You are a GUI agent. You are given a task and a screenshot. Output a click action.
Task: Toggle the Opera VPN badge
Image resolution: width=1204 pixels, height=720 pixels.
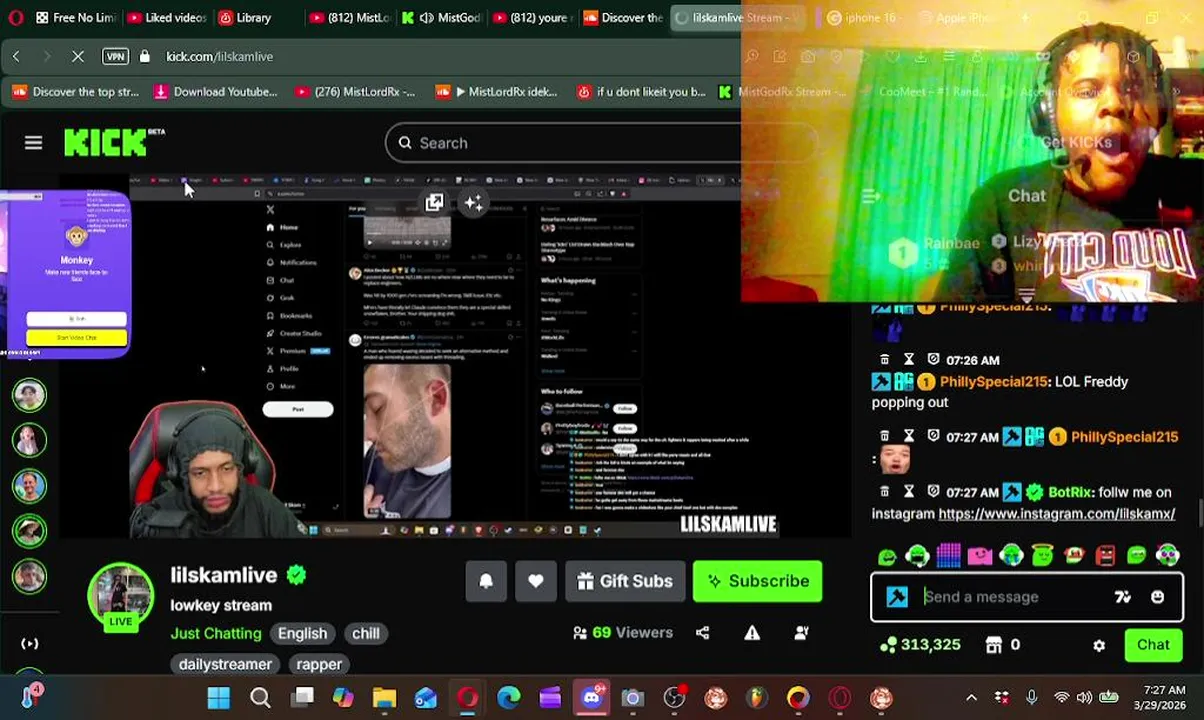pos(116,57)
